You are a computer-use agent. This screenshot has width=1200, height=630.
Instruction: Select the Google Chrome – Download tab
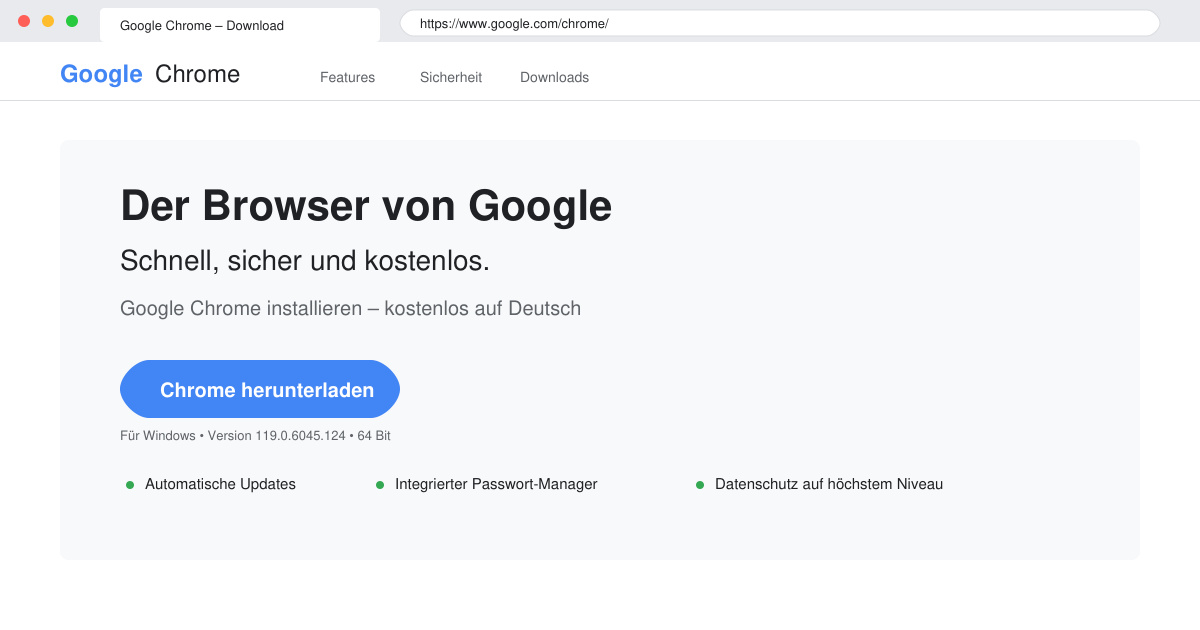(240, 25)
